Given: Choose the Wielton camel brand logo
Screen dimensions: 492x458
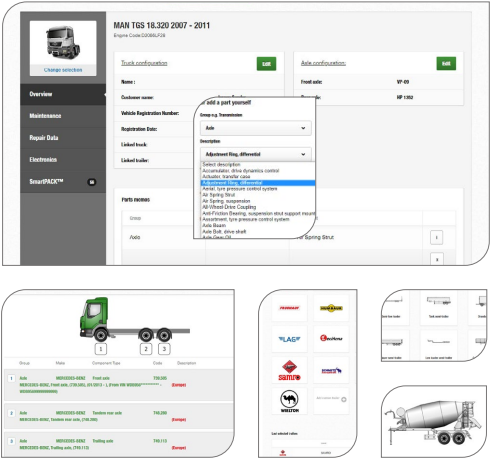Looking at the screenshot, I should (289, 401).
